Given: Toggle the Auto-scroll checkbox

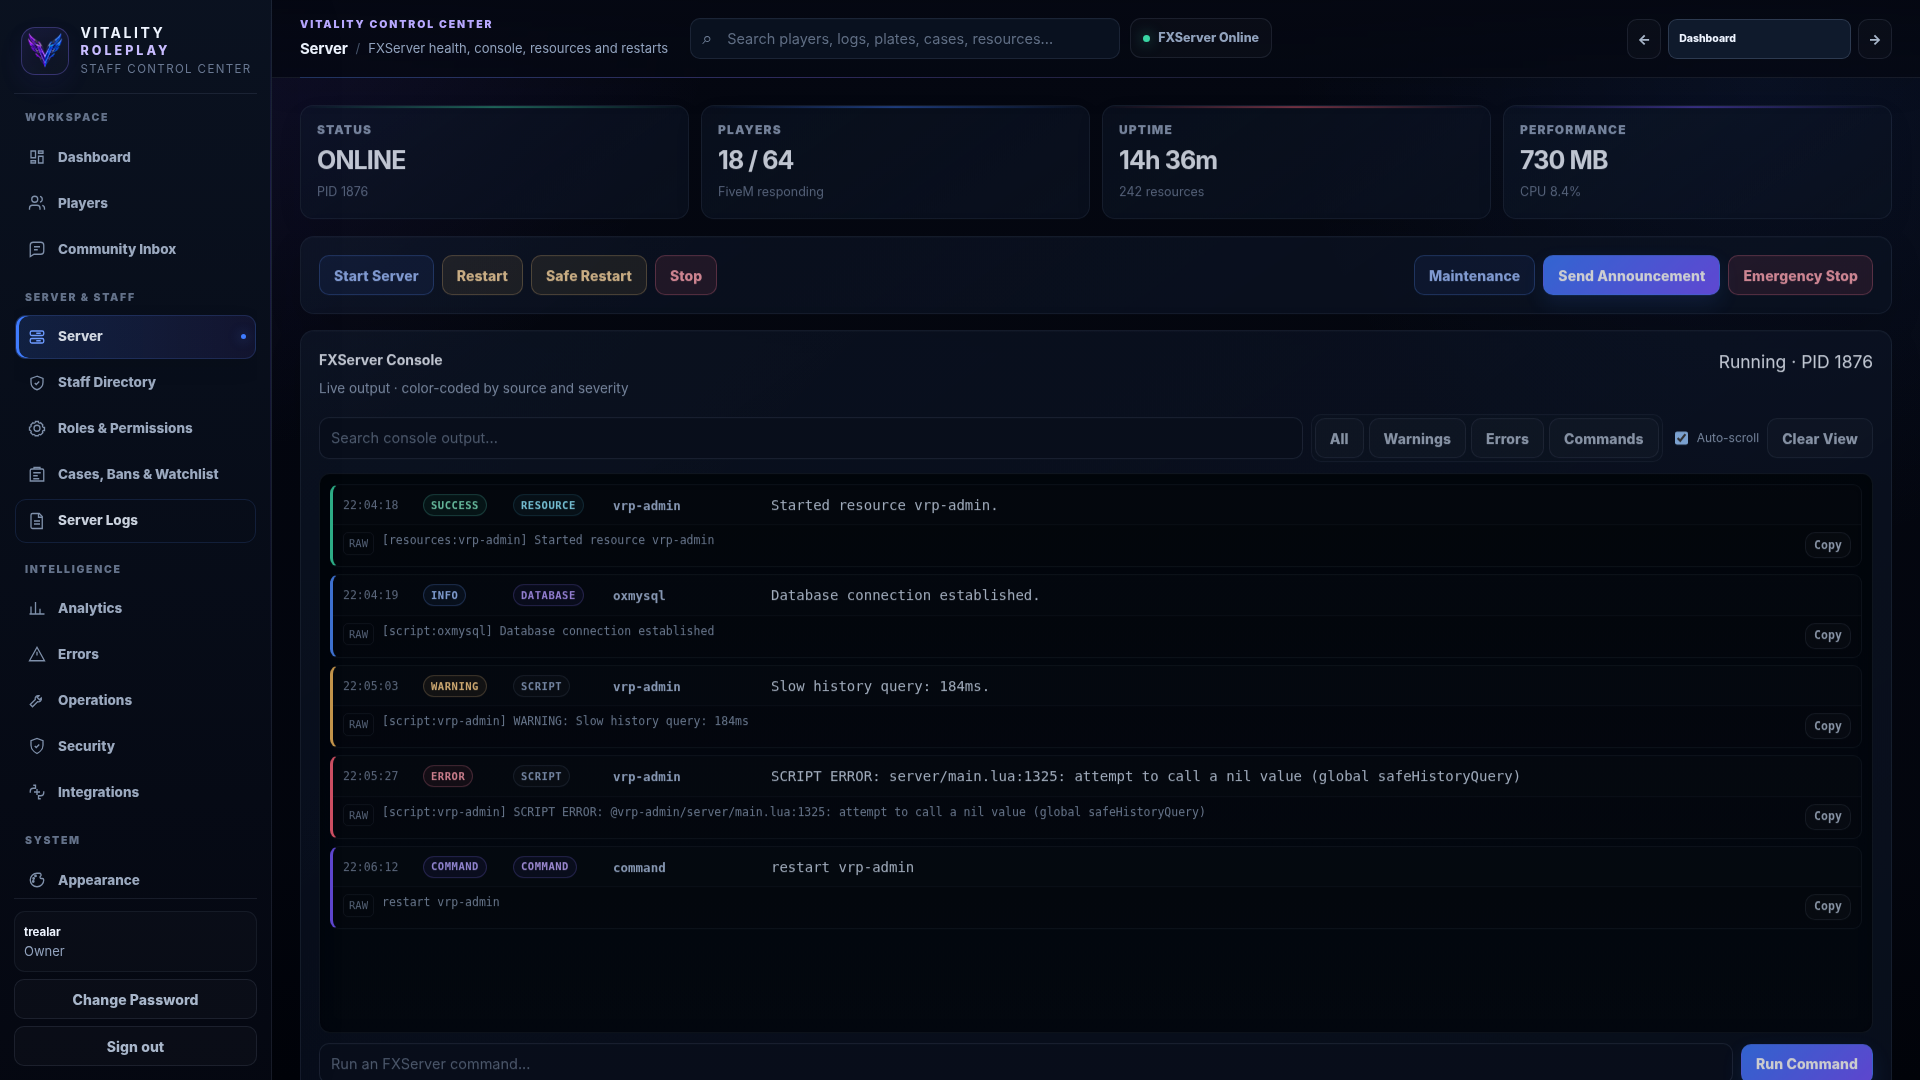Looking at the screenshot, I should 1682,438.
